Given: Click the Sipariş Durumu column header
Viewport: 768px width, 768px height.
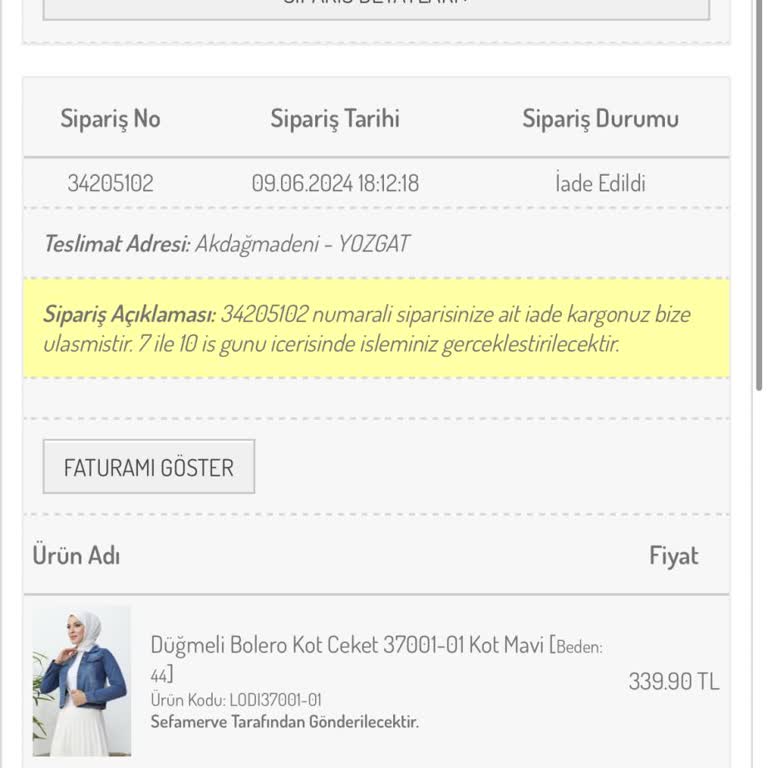Looking at the screenshot, I should (600, 119).
